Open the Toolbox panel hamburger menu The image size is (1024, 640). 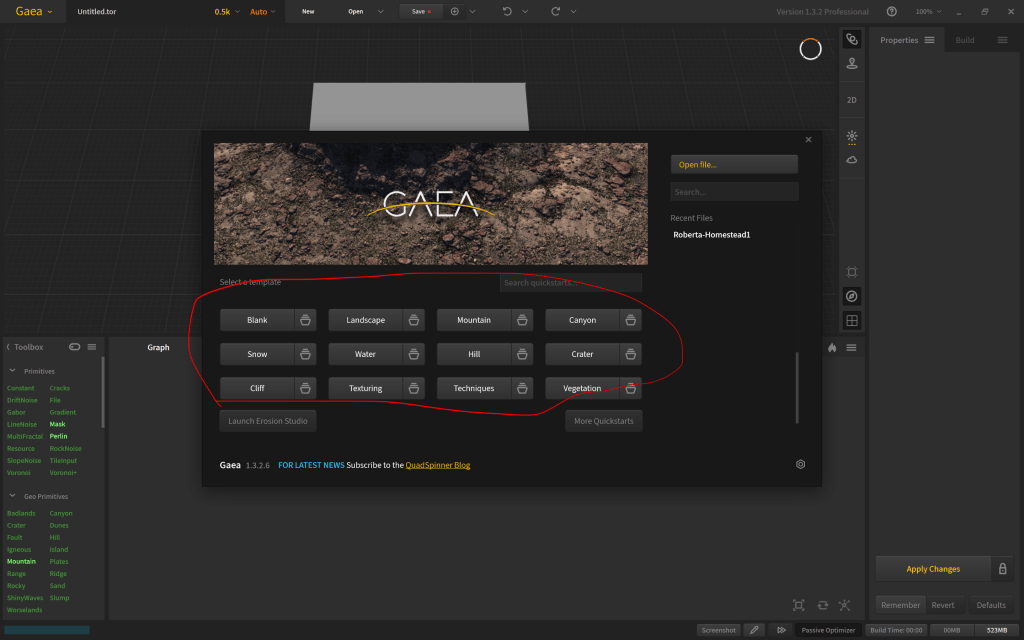91,347
